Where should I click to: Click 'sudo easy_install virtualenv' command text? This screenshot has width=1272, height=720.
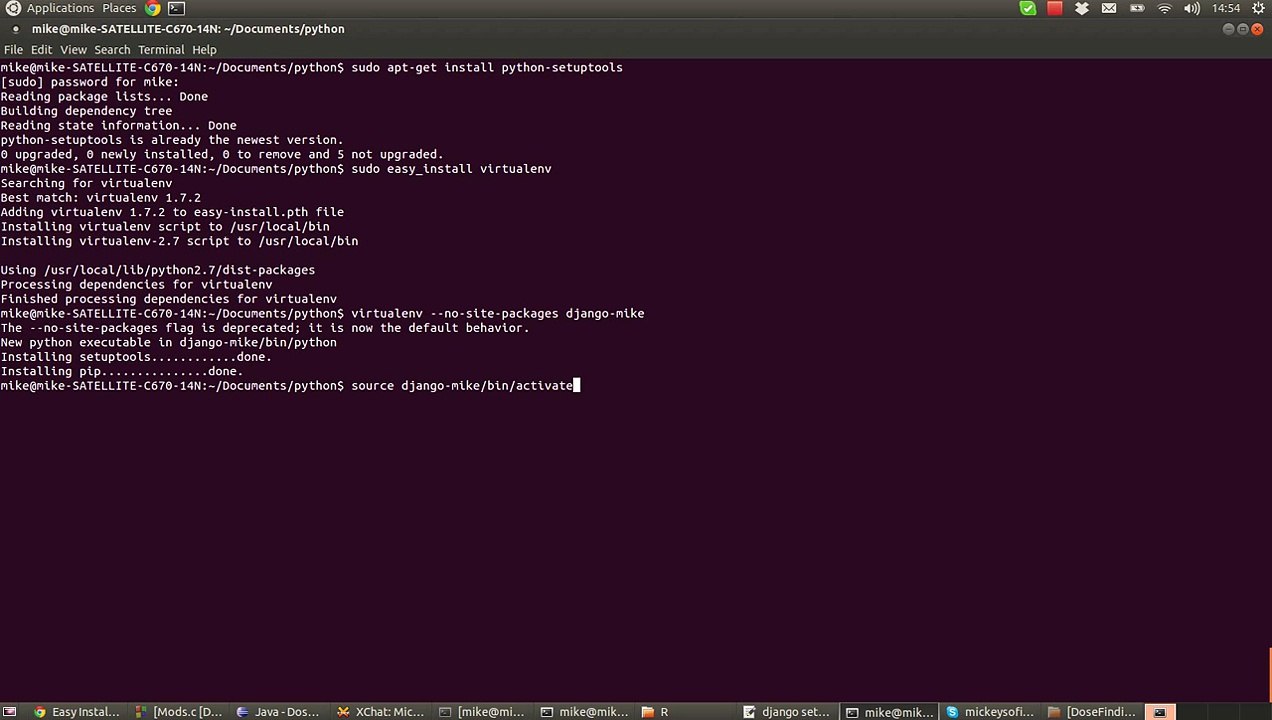[x=451, y=169]
